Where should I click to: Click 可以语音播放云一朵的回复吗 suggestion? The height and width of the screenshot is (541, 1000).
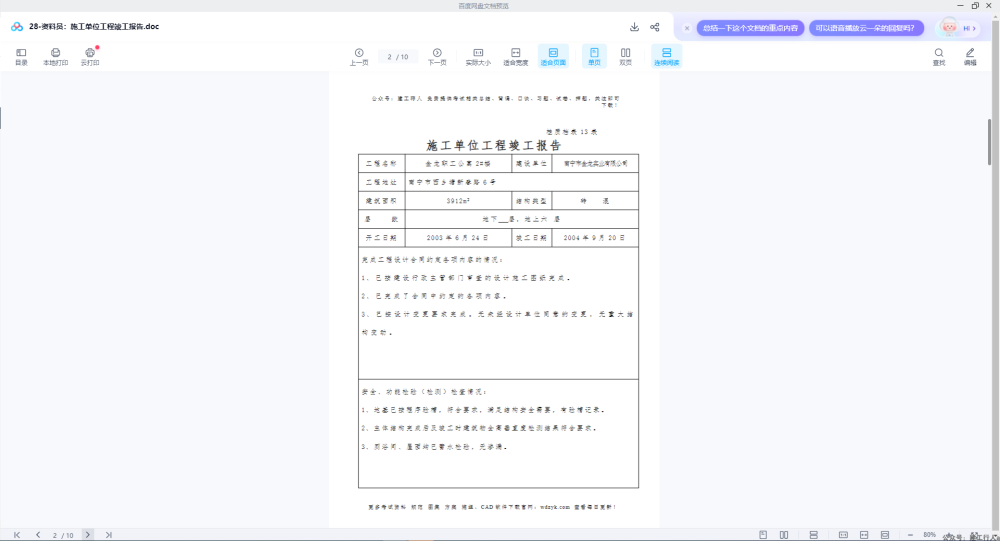click(865, 28)
